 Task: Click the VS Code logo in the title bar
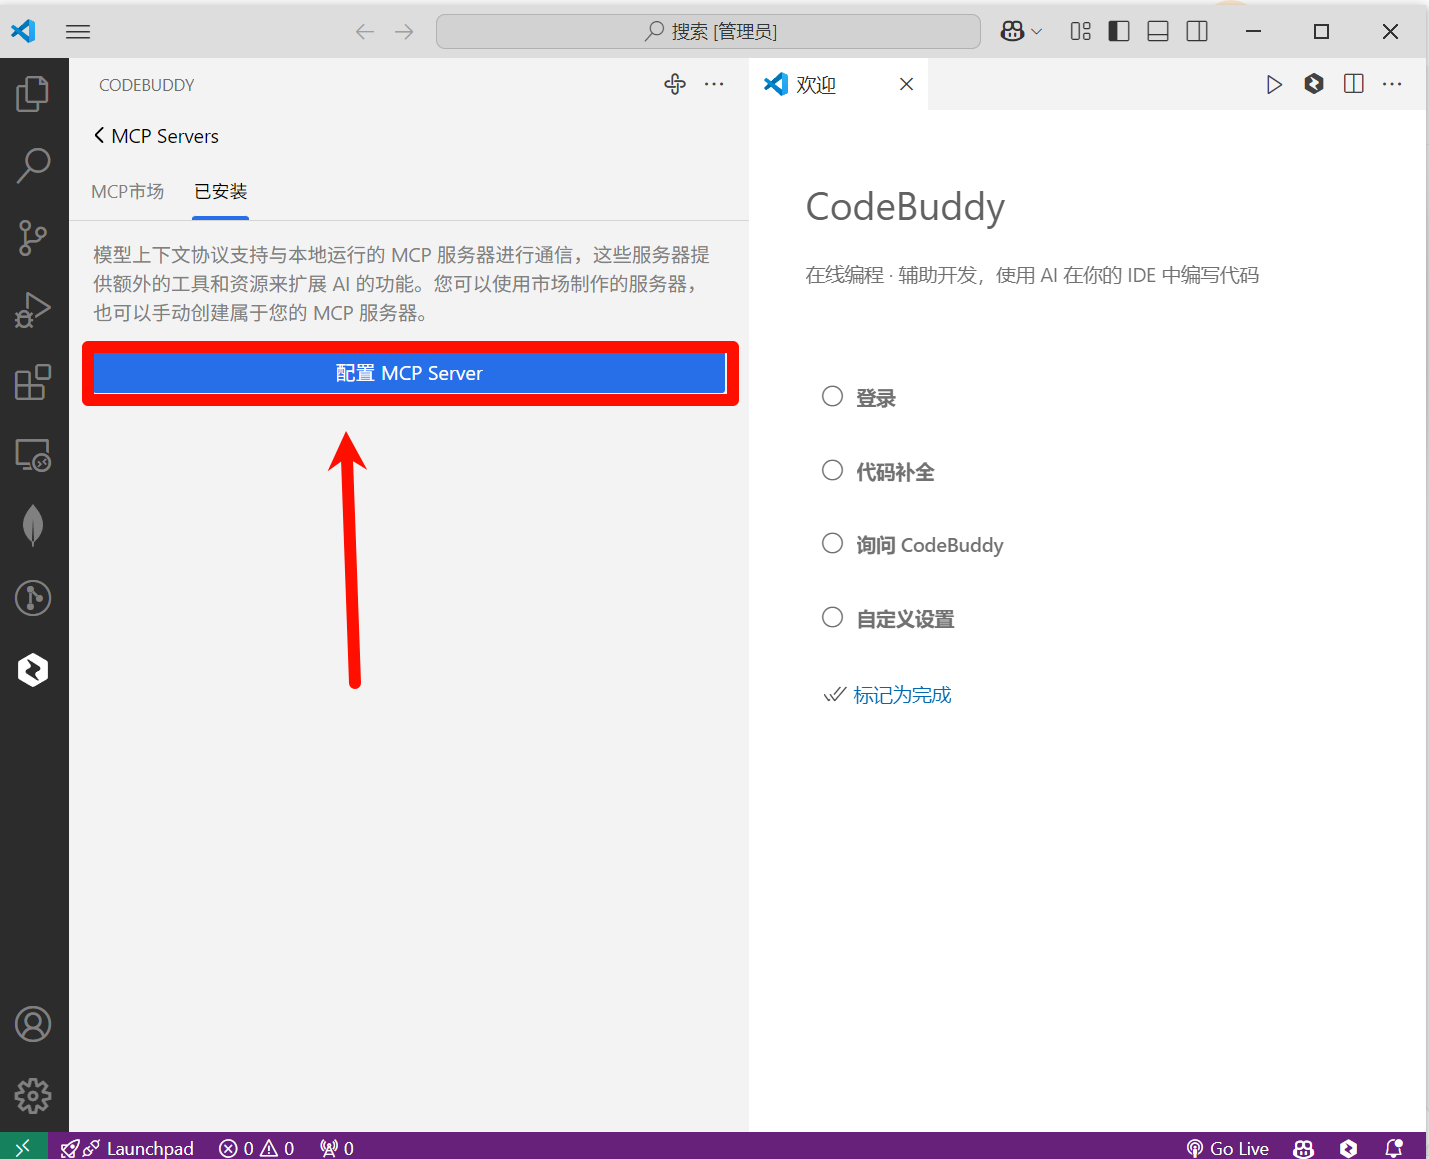[x=23, y=32]
